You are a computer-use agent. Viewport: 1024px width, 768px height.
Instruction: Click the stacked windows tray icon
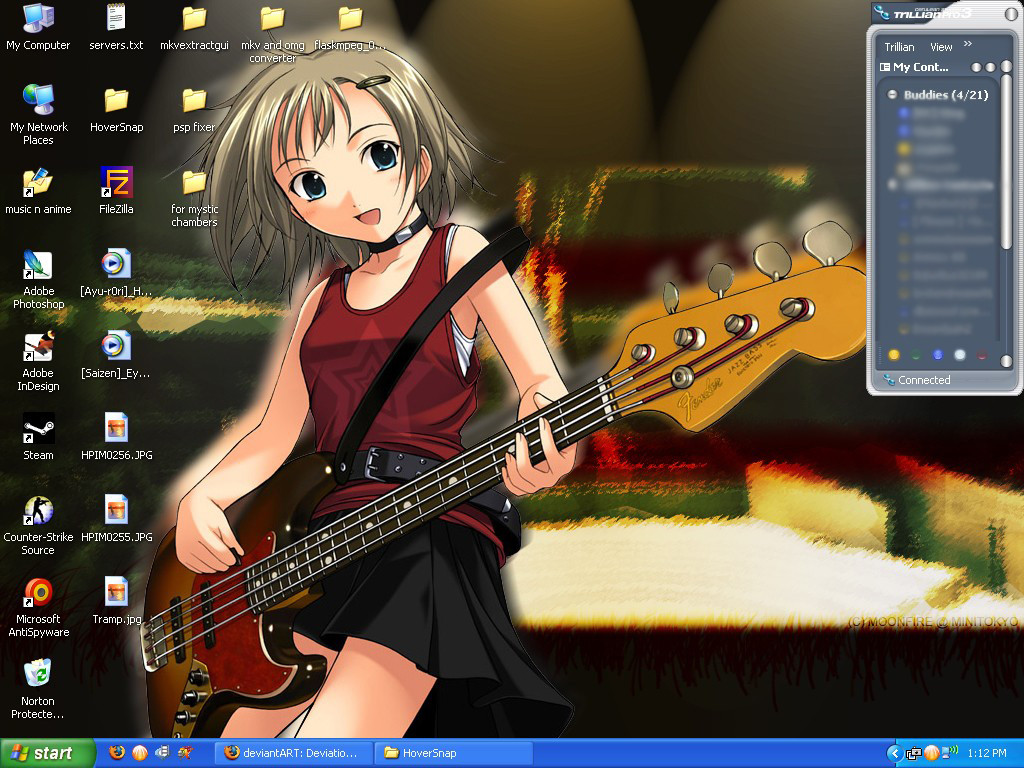[x=914, y=754]
